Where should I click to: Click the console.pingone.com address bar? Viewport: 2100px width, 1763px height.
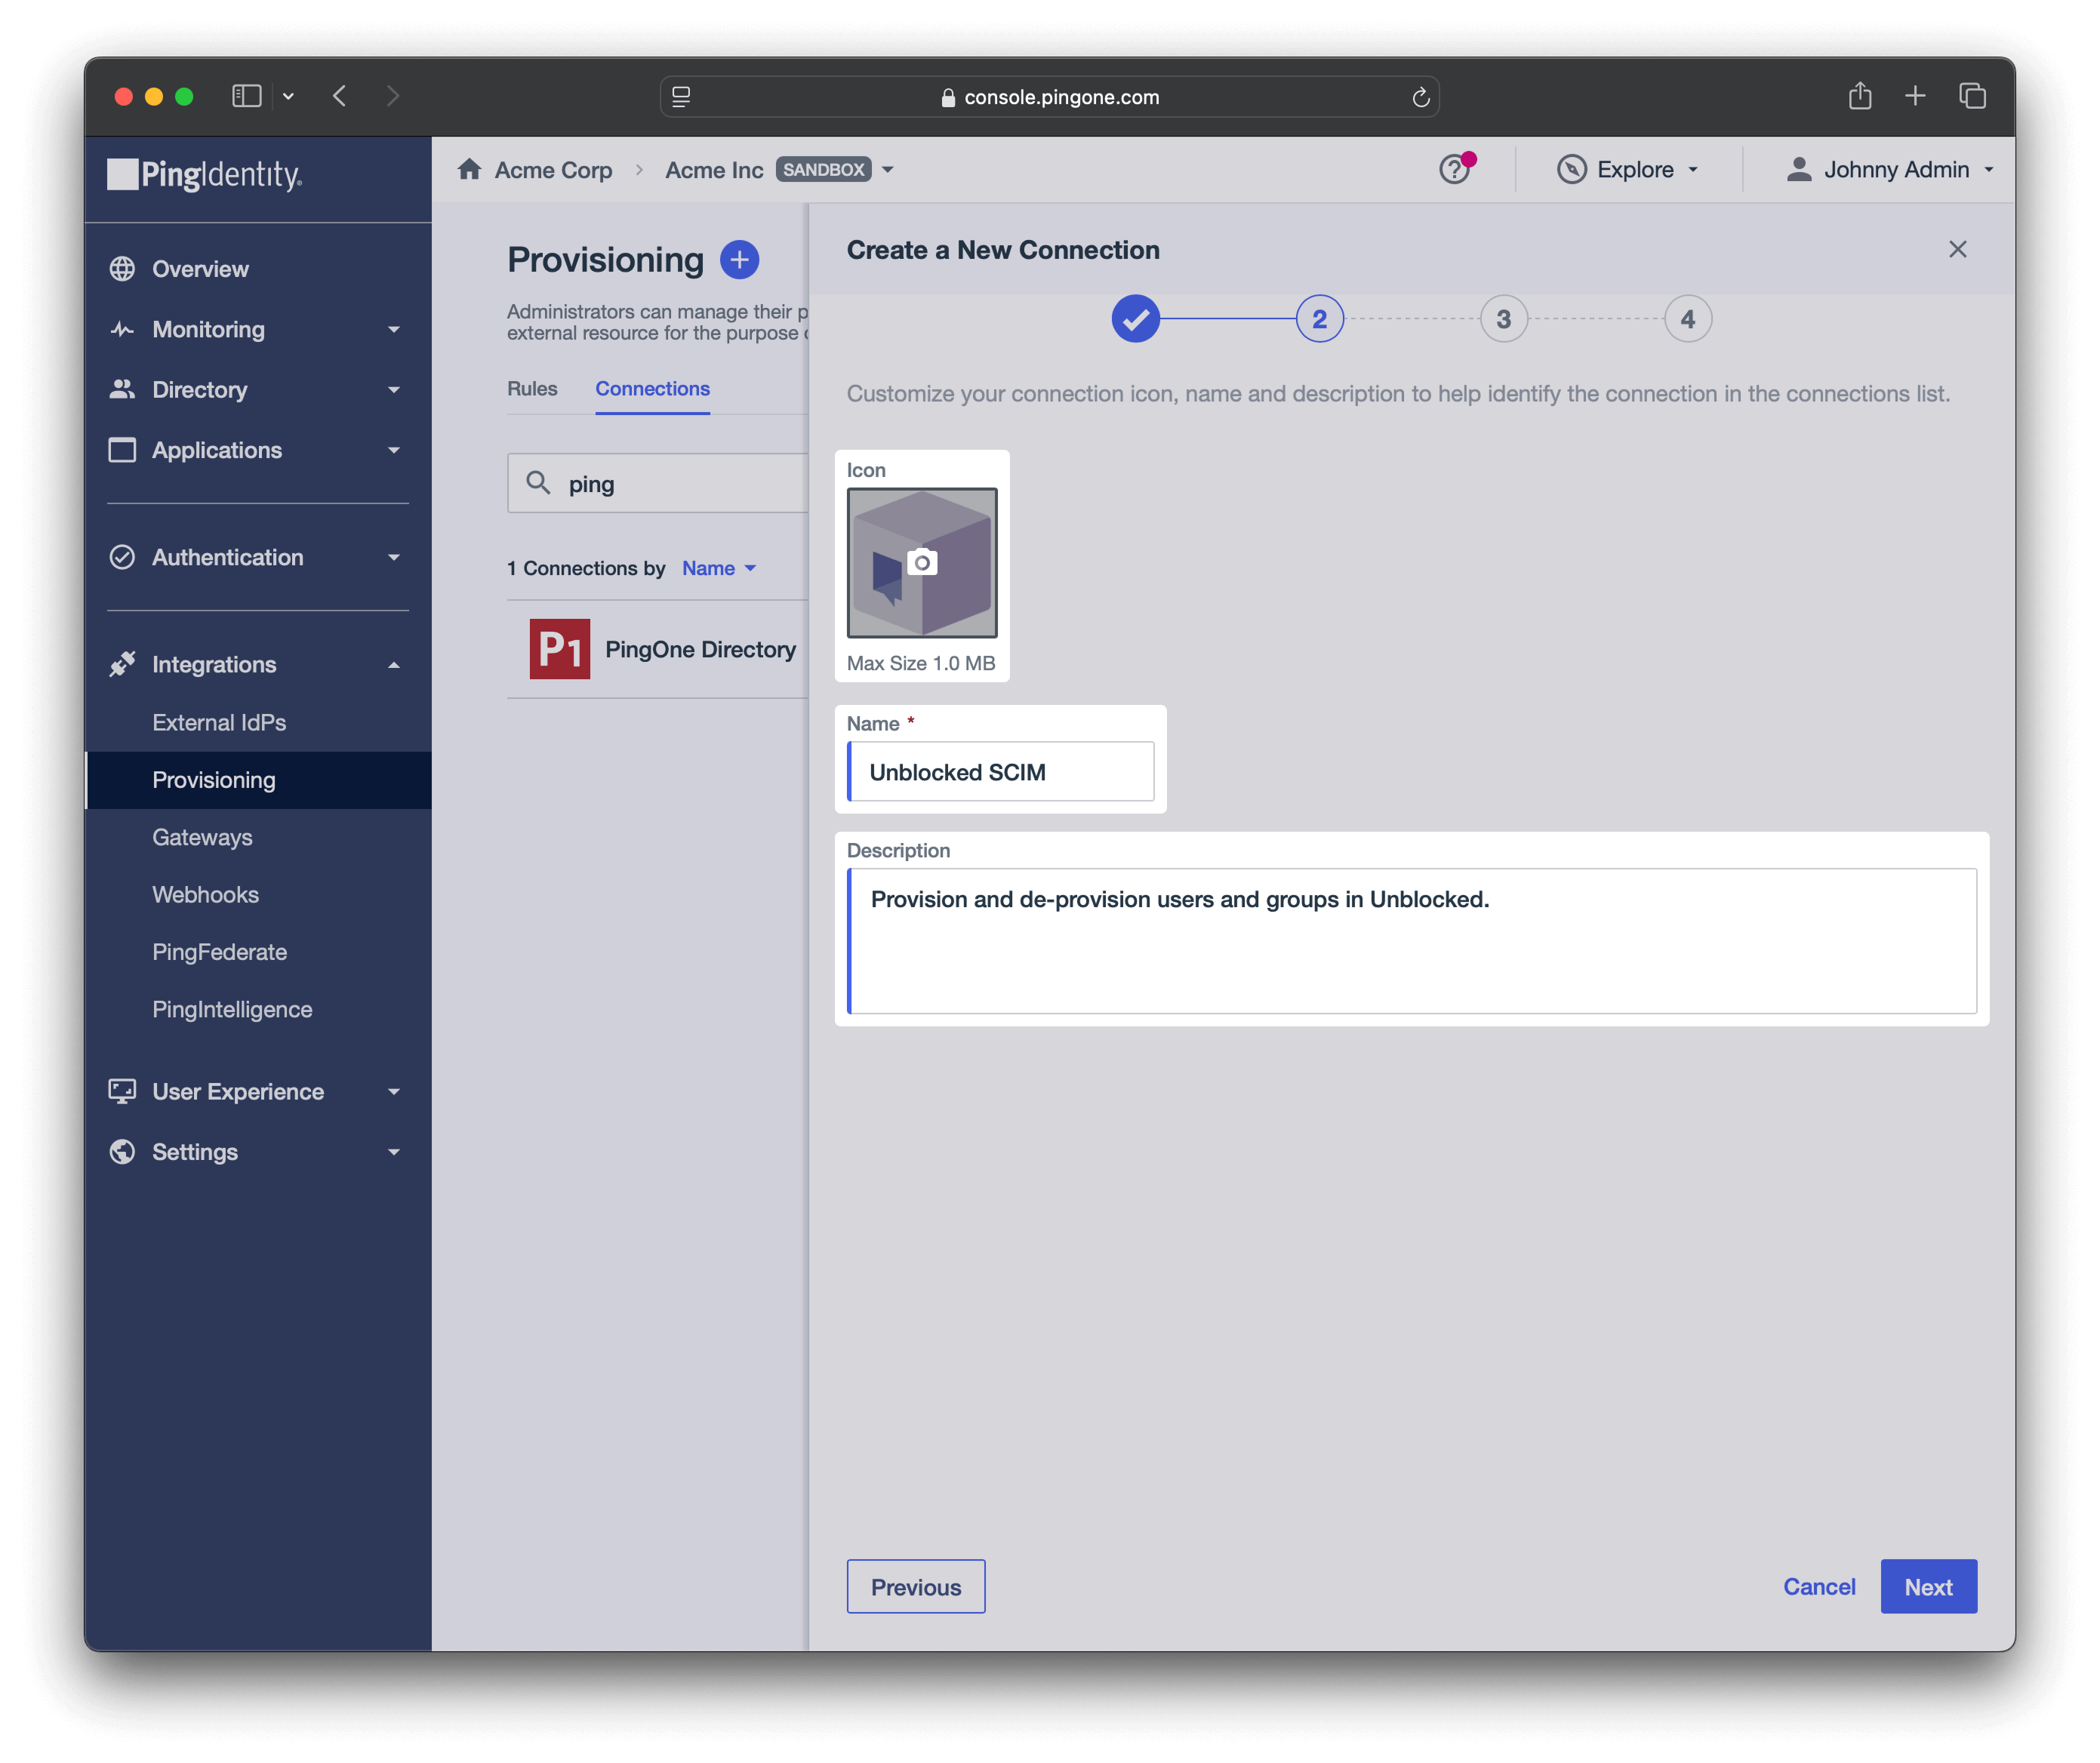point(1050,97)
